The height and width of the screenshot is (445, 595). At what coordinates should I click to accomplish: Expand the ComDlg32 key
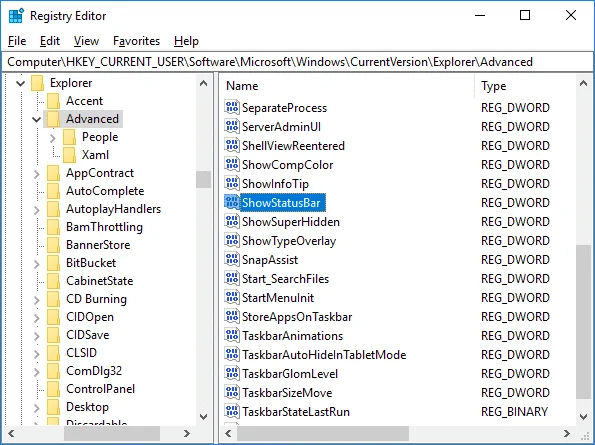pos(37,371)
